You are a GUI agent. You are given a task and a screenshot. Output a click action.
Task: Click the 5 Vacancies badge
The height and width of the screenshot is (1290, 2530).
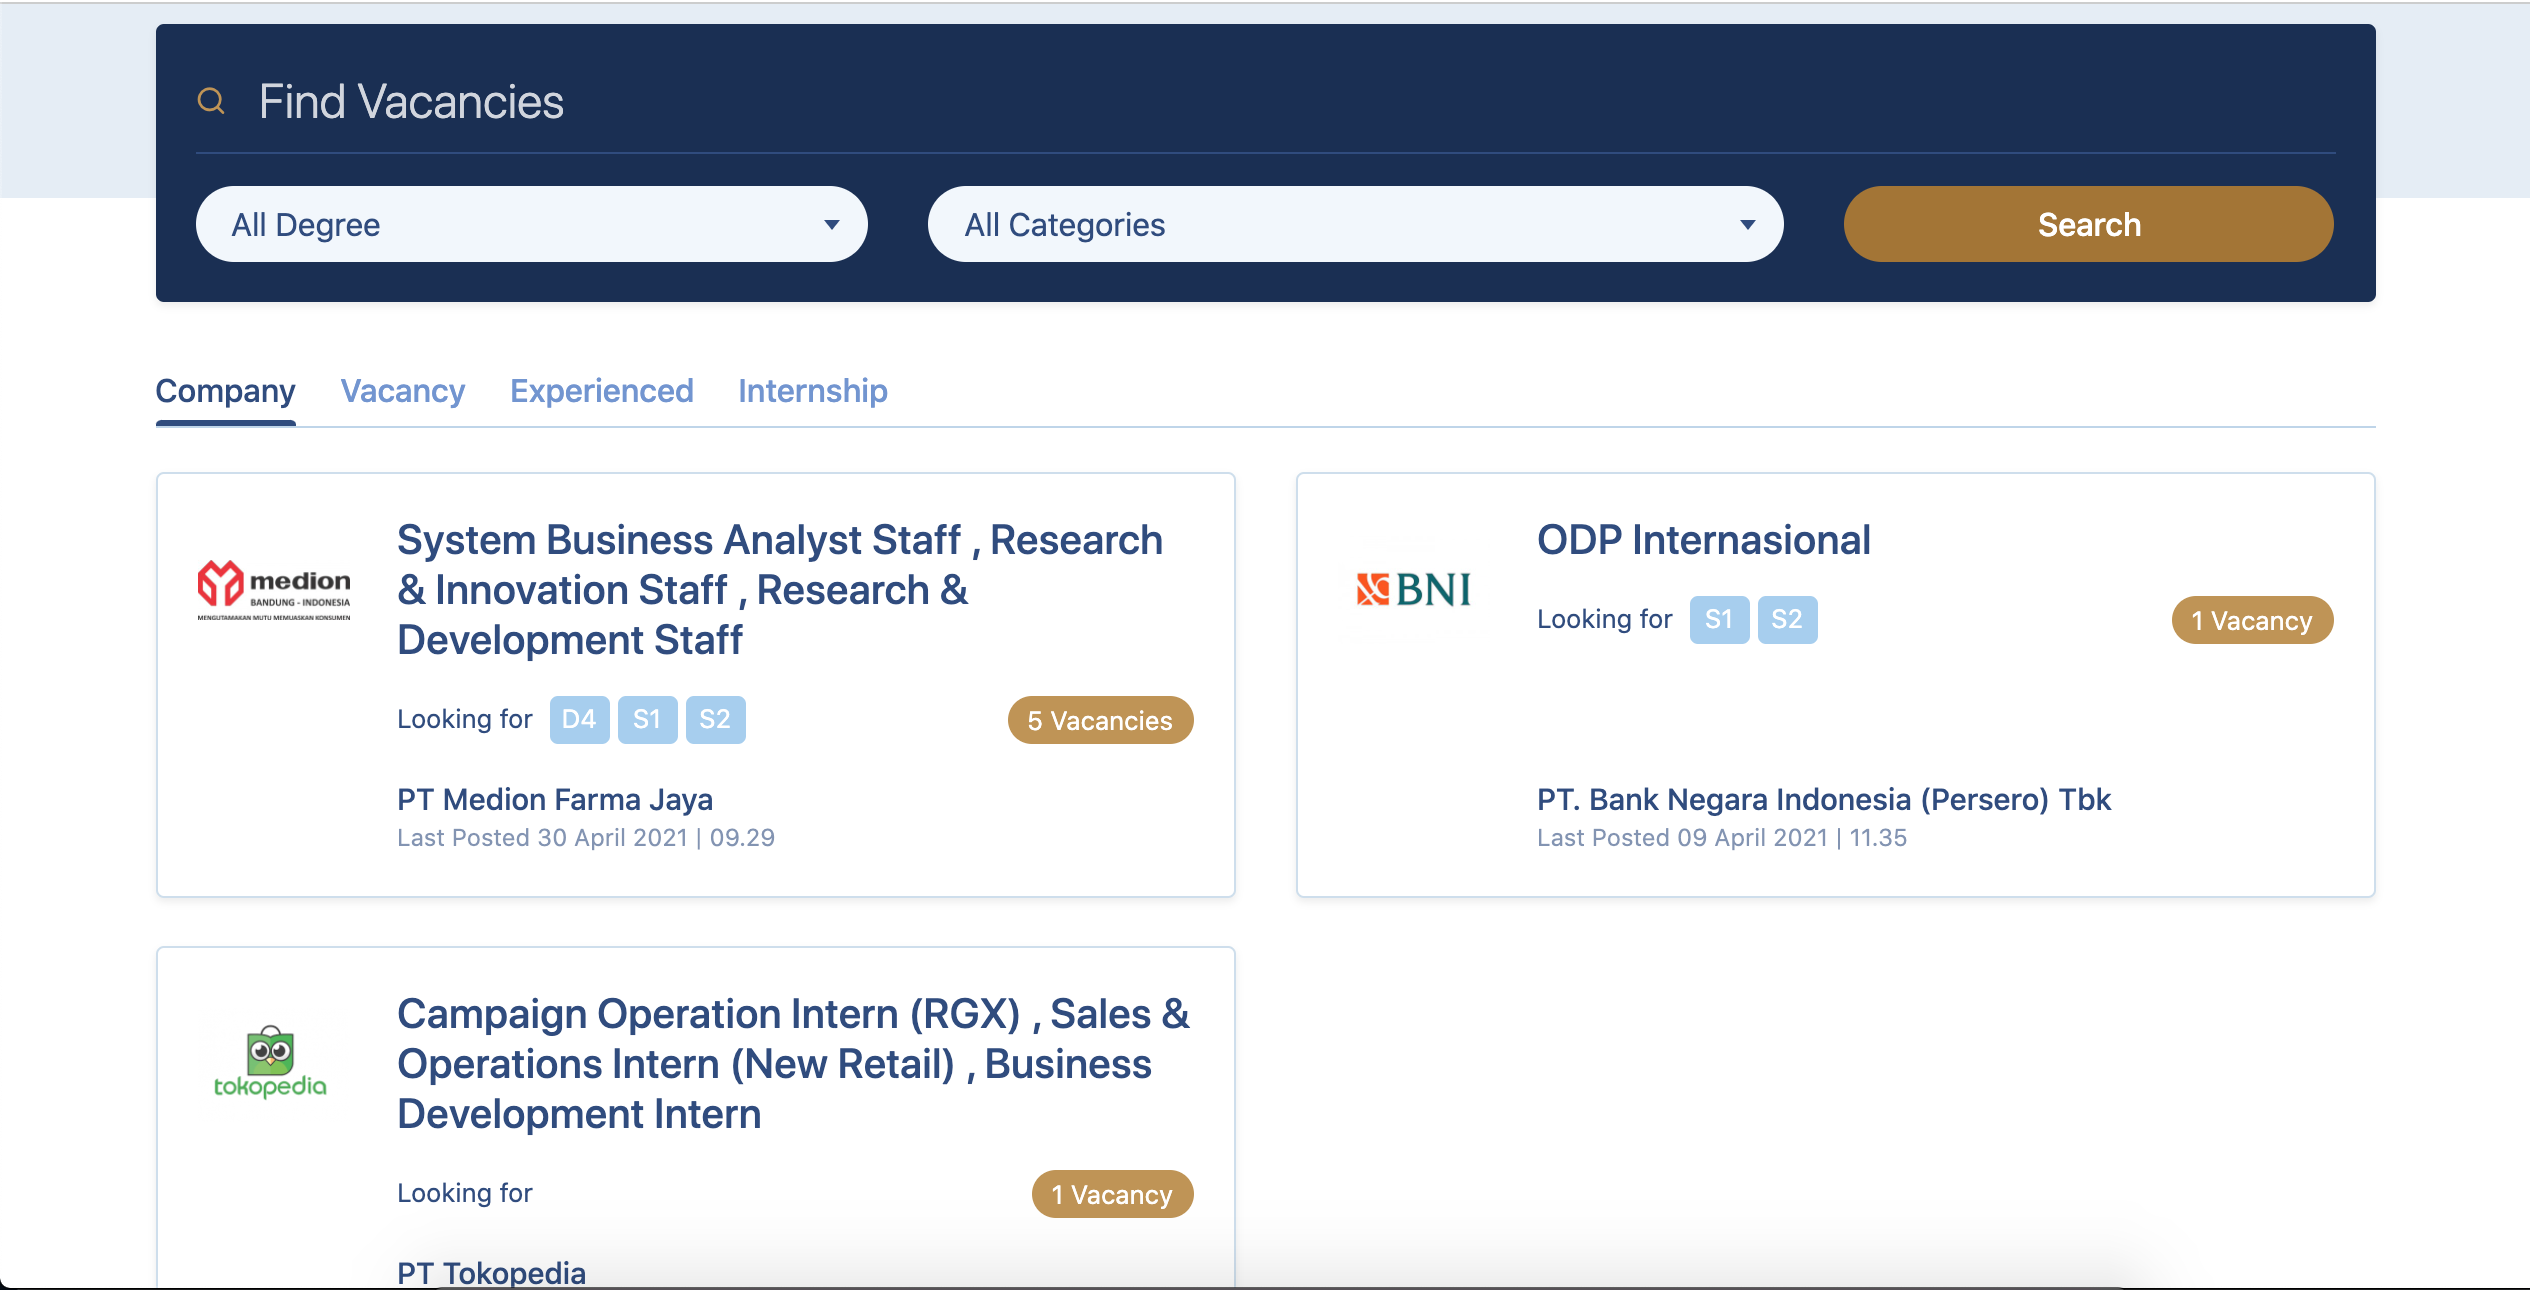click(x=1099, y=721)
